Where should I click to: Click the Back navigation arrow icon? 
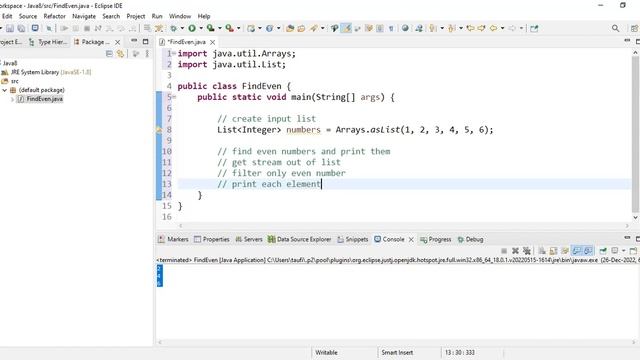(493, 28)
